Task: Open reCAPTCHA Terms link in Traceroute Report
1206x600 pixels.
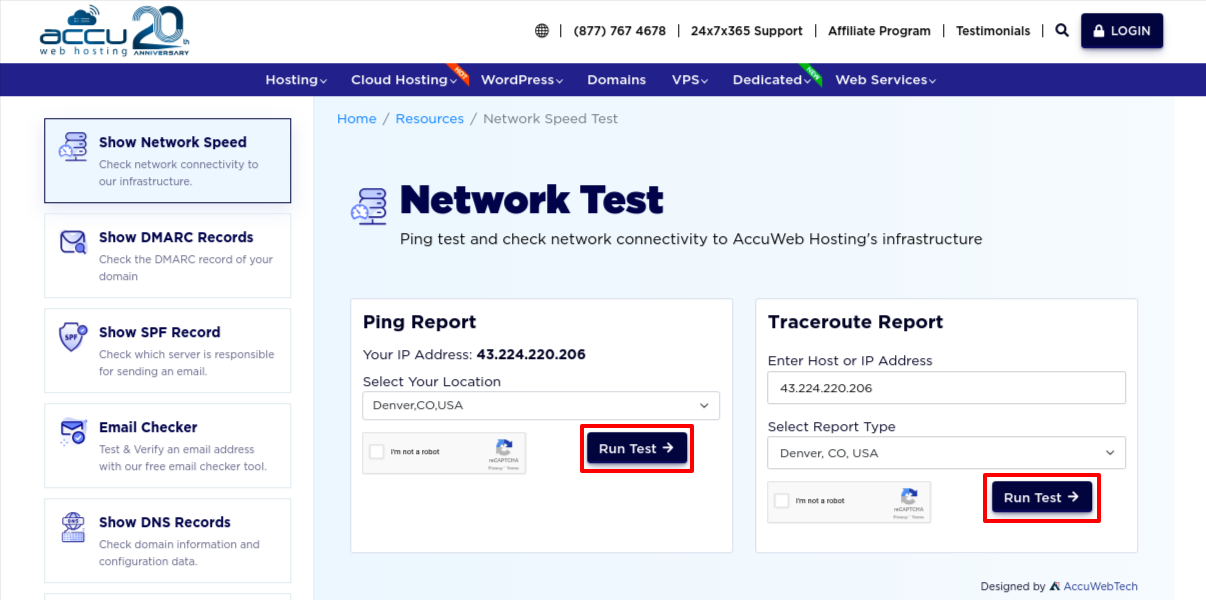Action: 917,517
